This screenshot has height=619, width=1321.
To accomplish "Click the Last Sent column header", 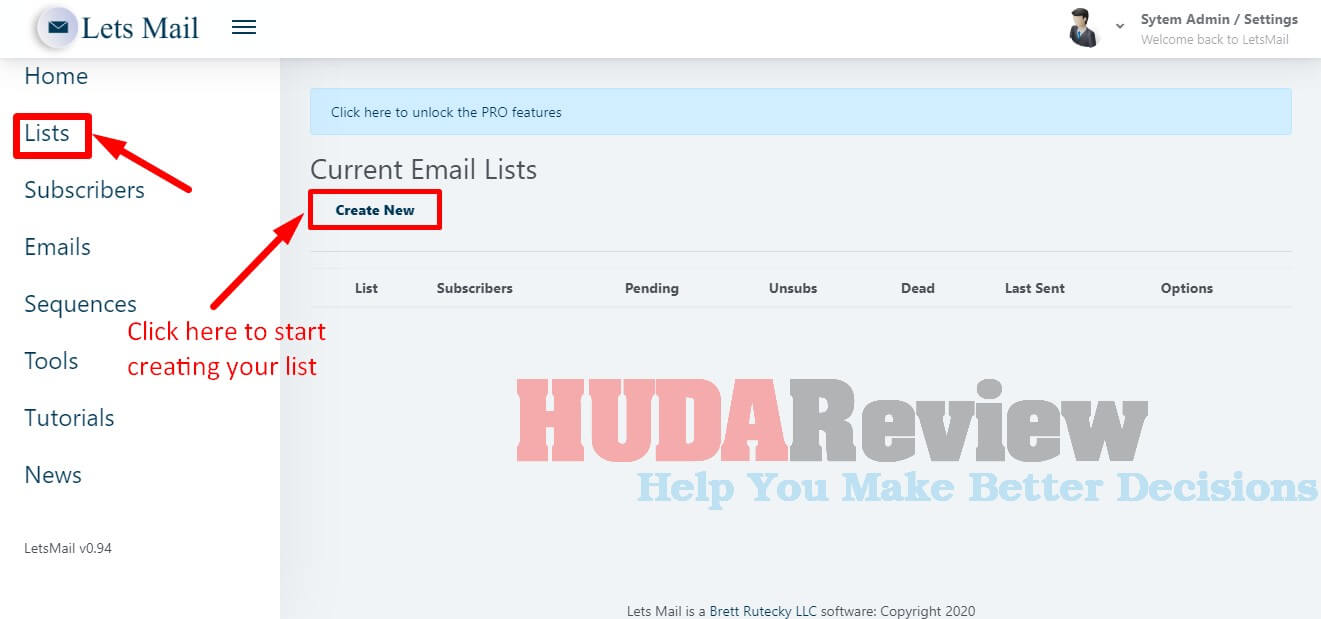I will tap(1035, 288).
